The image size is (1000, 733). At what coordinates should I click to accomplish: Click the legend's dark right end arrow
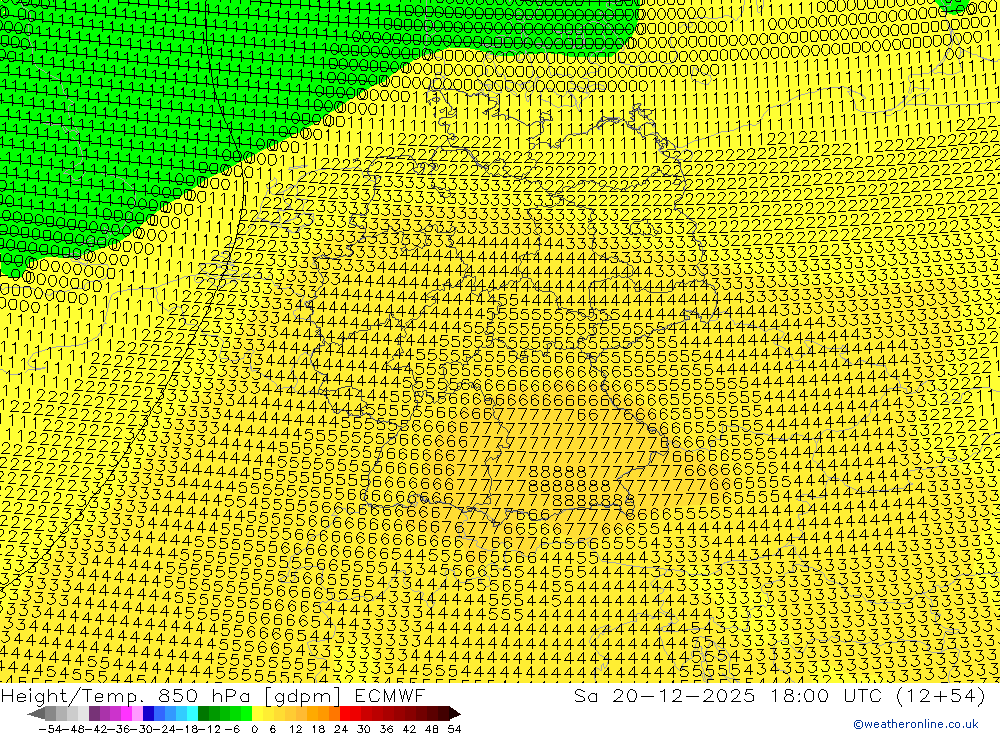455,714
